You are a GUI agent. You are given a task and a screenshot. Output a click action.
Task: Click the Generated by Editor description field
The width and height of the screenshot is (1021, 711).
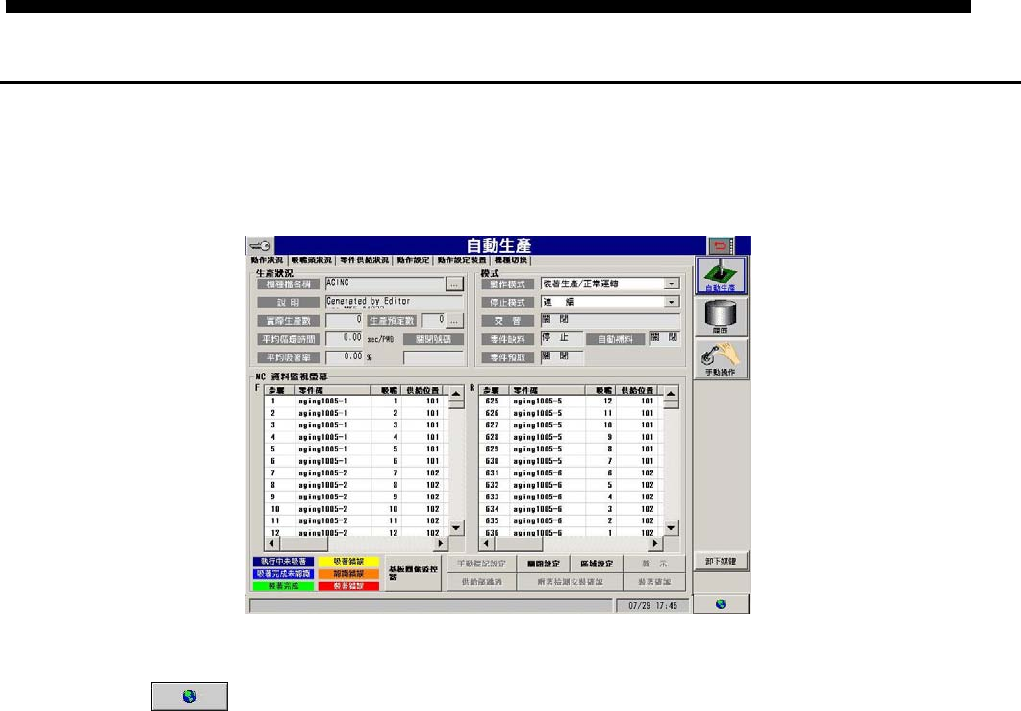394,302
